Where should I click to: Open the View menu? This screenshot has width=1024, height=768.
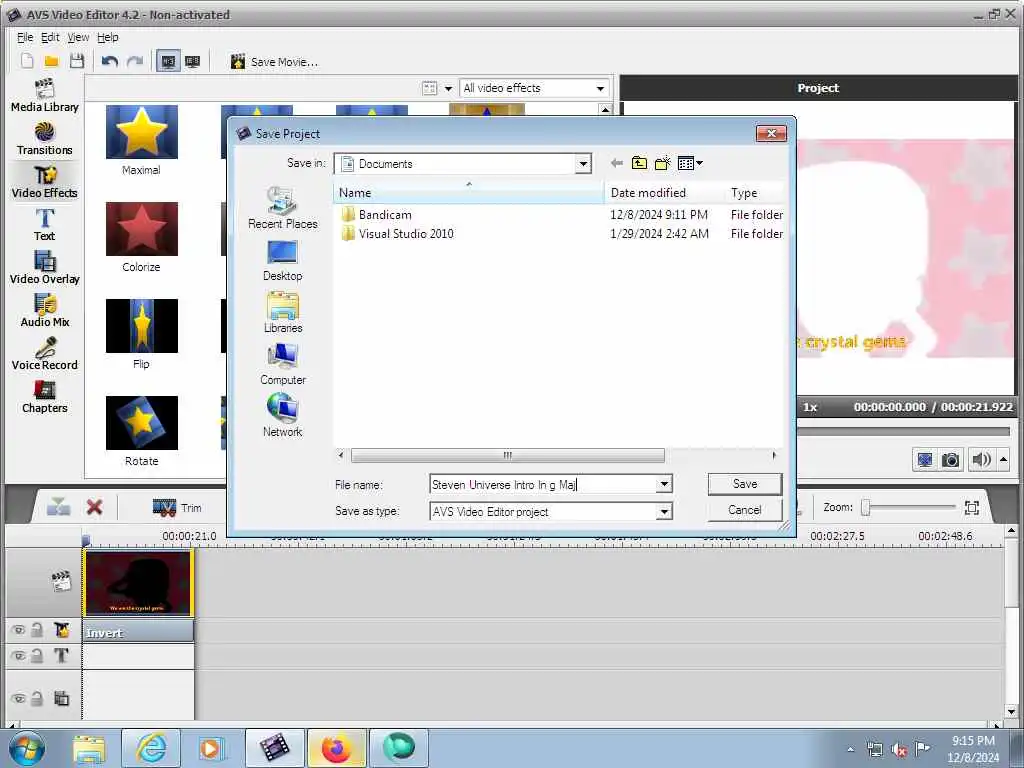[78, 37]
